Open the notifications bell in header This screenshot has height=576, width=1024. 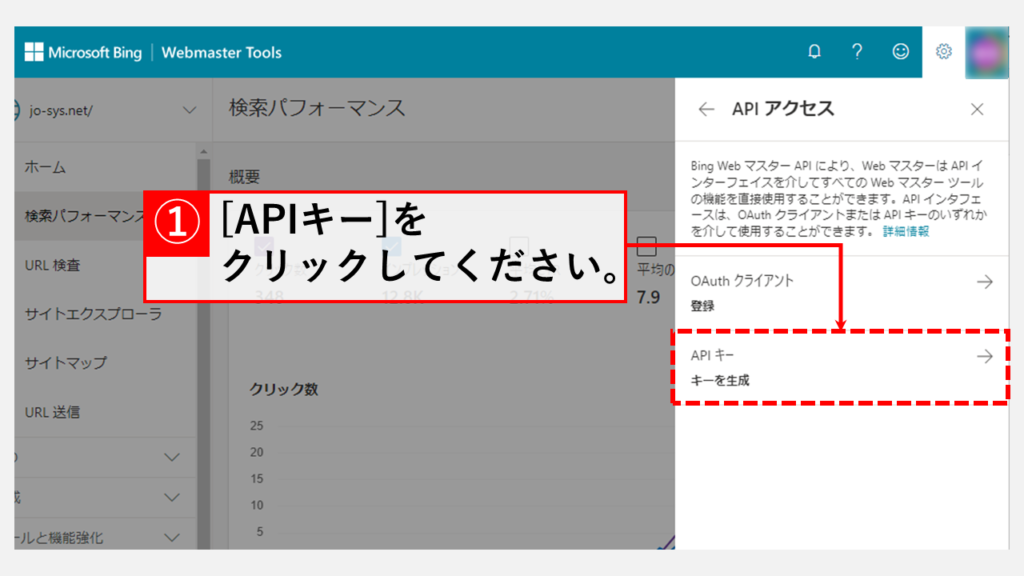(815, 52)
